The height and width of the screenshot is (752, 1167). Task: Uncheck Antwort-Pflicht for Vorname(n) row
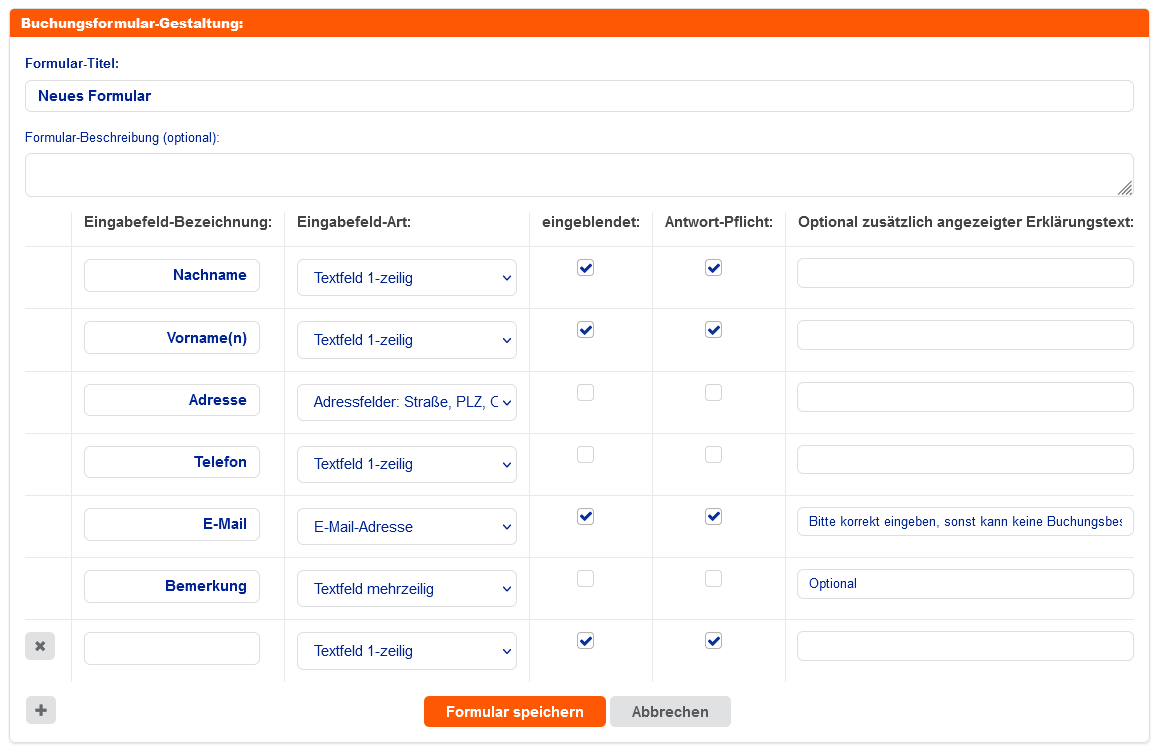coord(713,330)
